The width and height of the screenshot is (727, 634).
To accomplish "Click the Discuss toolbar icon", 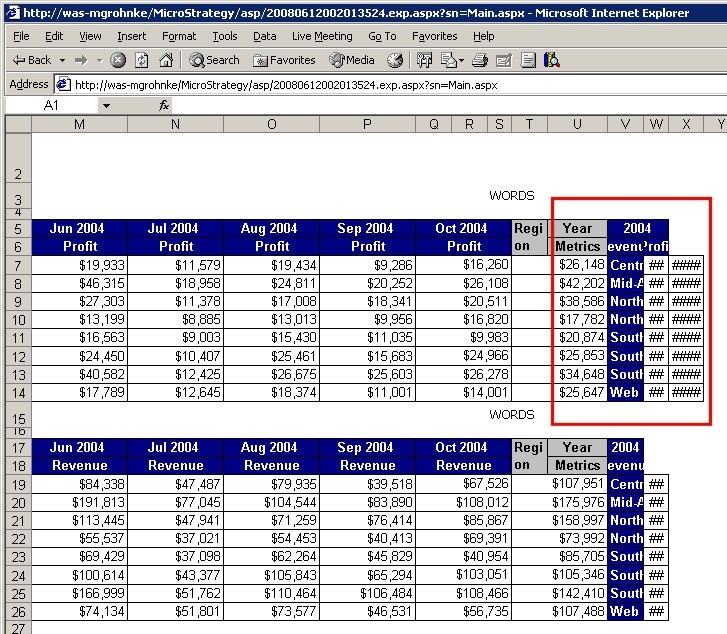I will [504, 60].
